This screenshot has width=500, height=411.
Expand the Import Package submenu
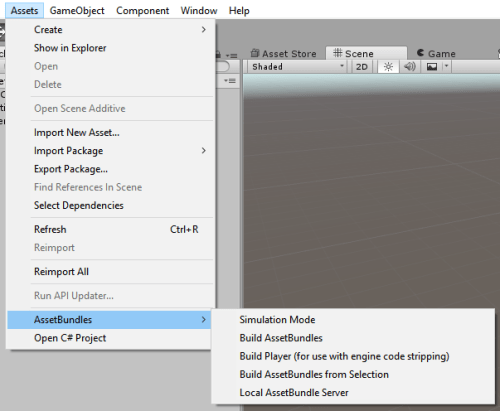click(111, 151)
